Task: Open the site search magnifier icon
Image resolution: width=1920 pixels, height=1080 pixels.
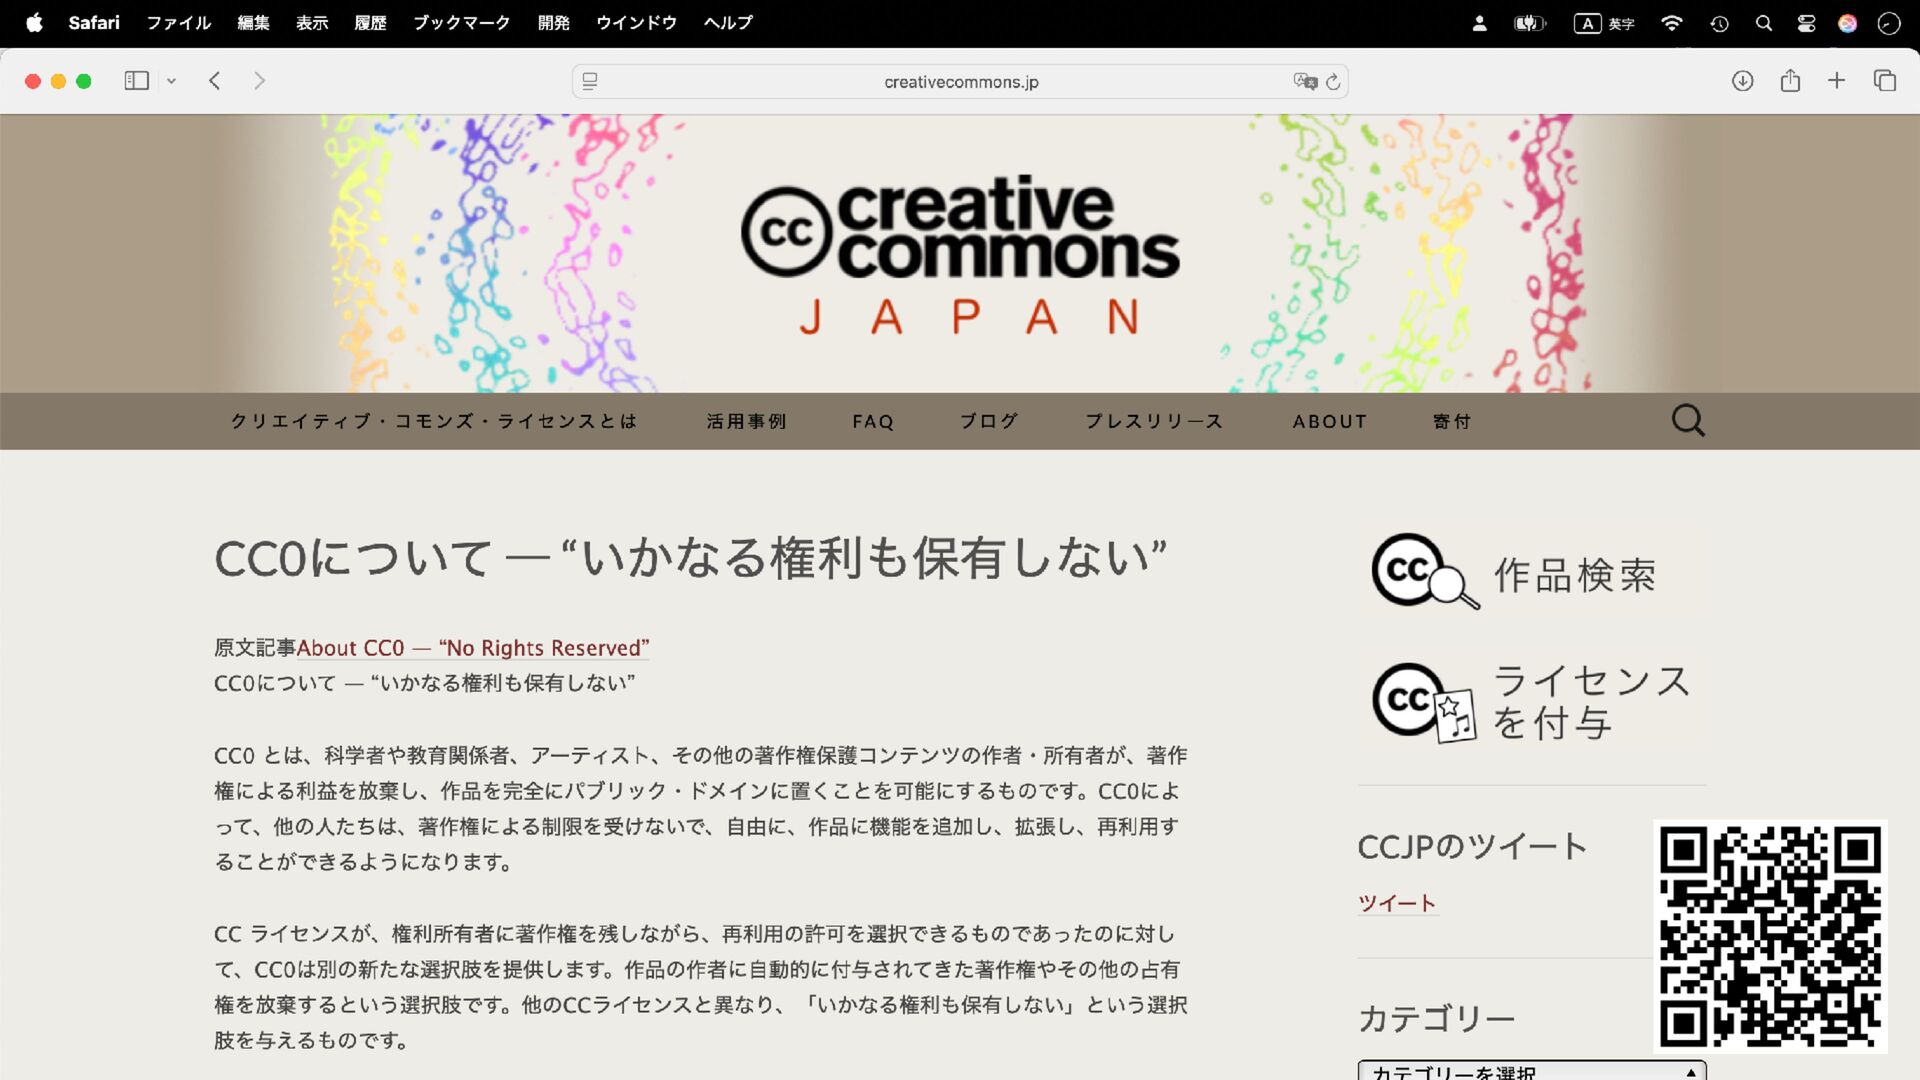Action: (1688, 420)
